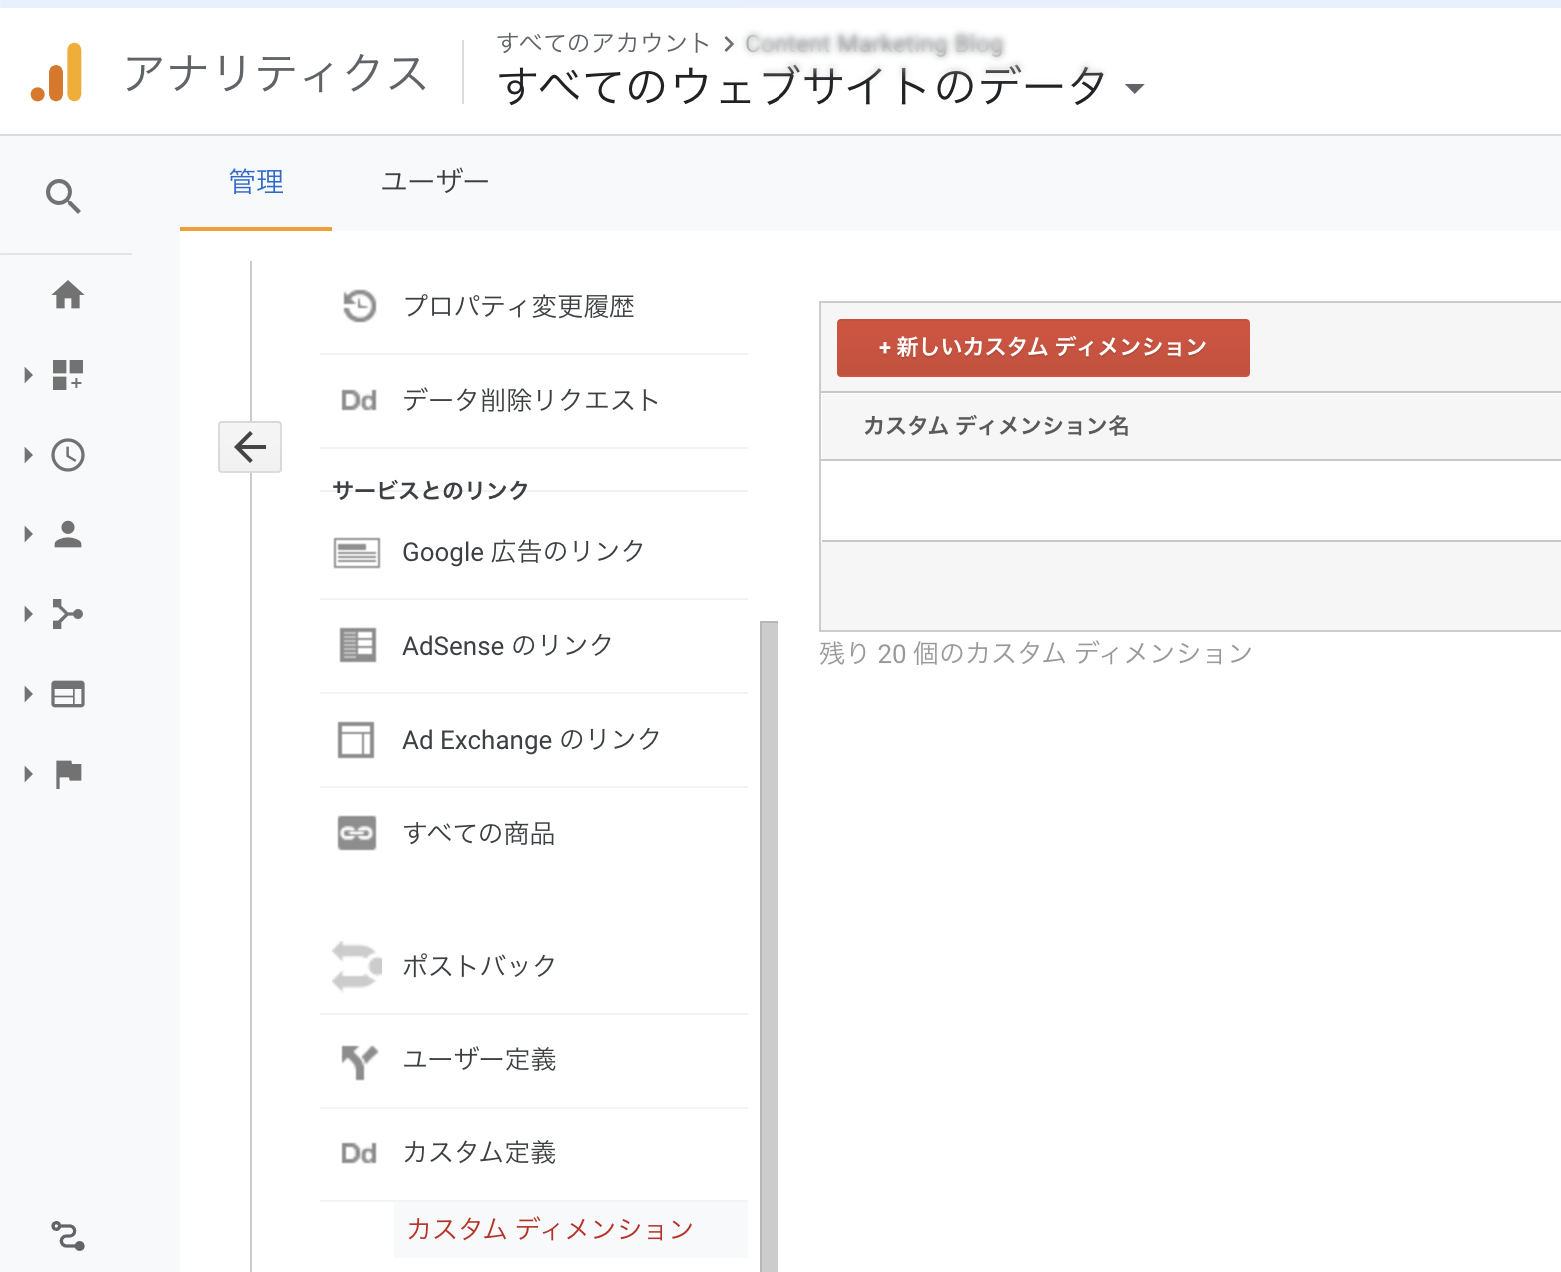Click the admin column vertical scrollbar

point(769,946)
